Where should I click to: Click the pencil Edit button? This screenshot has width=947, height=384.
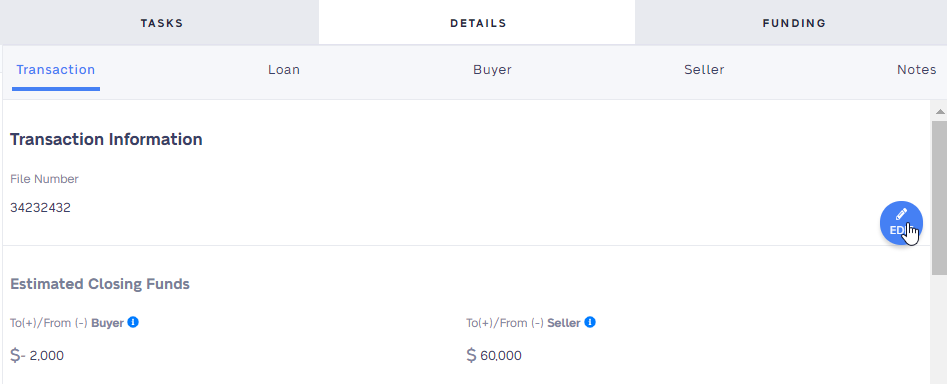[x=901, y=223]
